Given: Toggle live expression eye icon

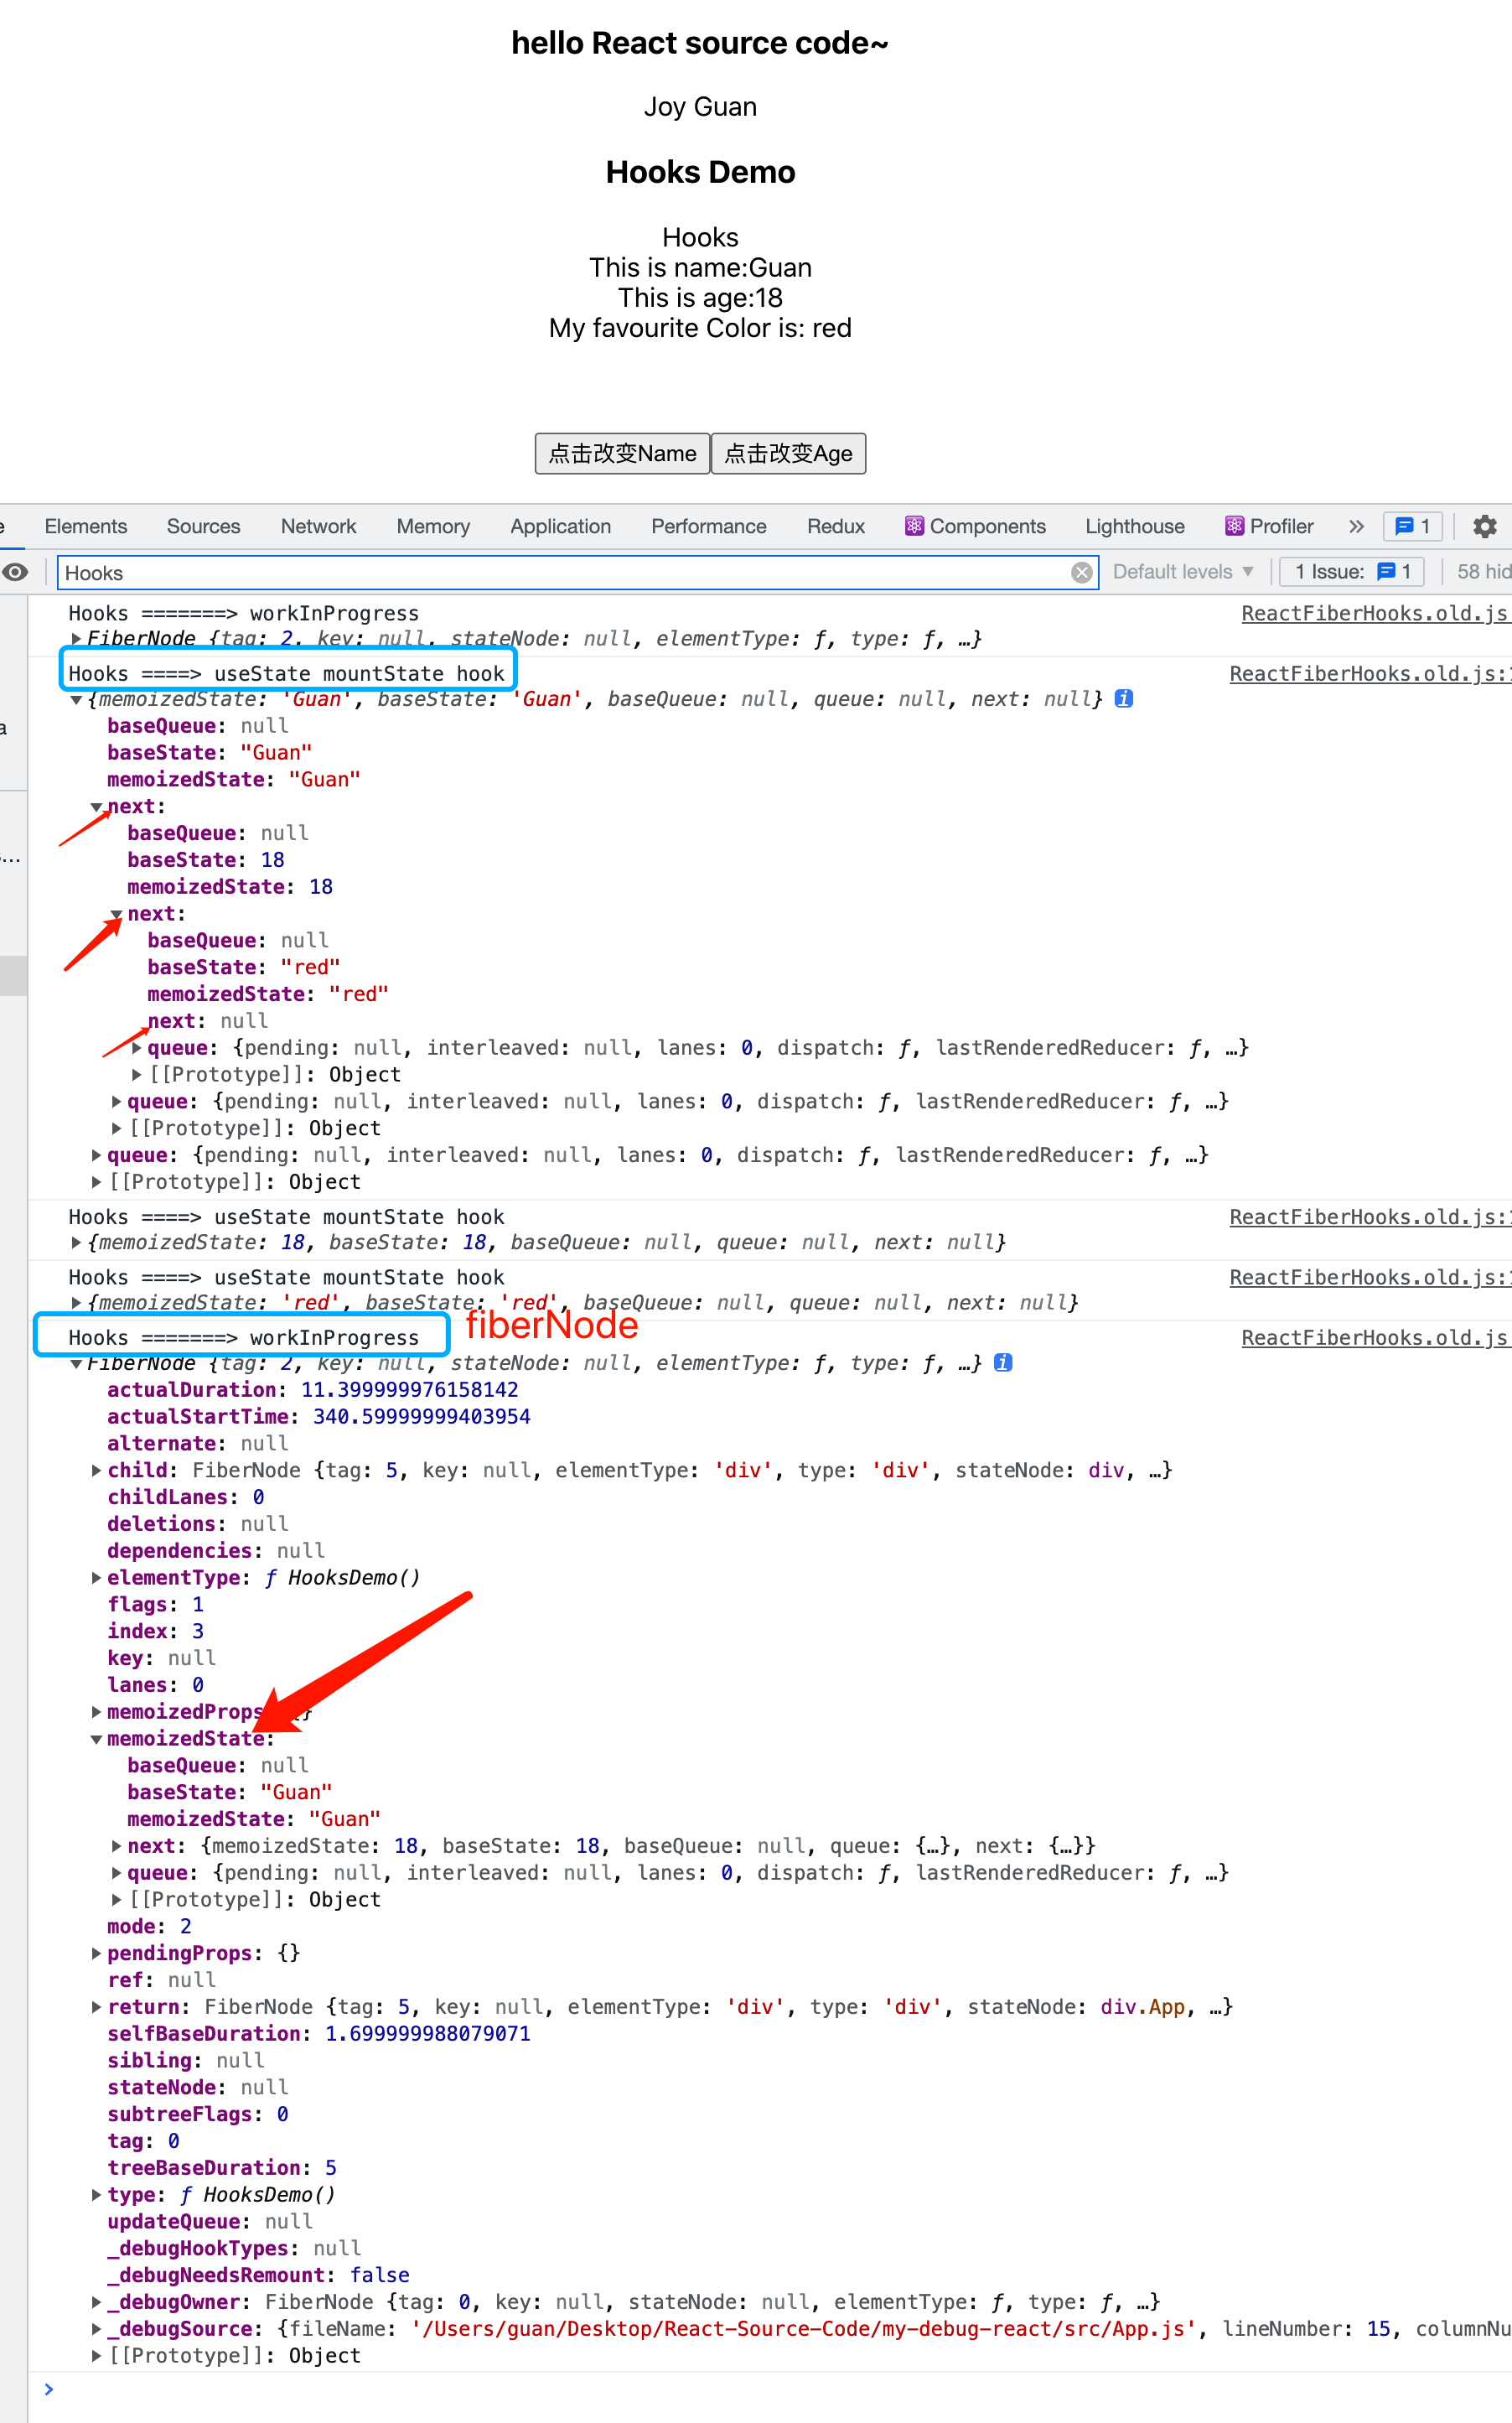Looking at the screenshot, I should pos(15,572).
